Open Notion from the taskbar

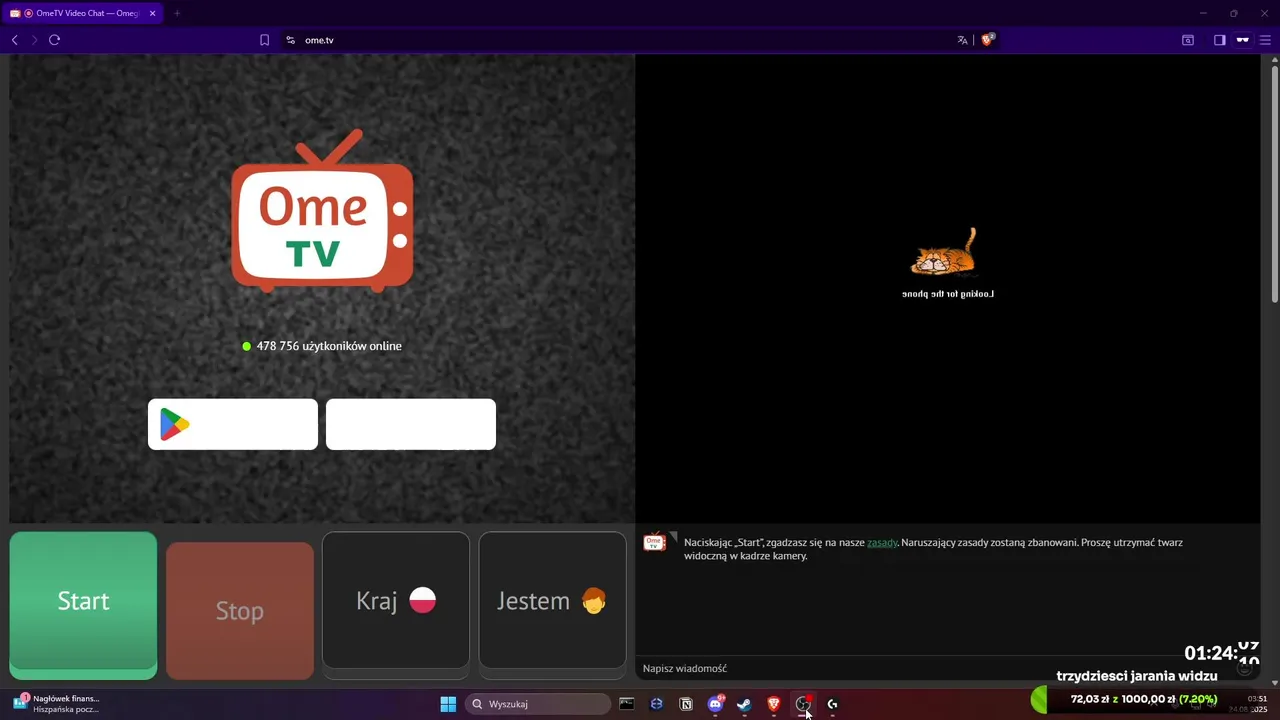click(x=686, y=704)
